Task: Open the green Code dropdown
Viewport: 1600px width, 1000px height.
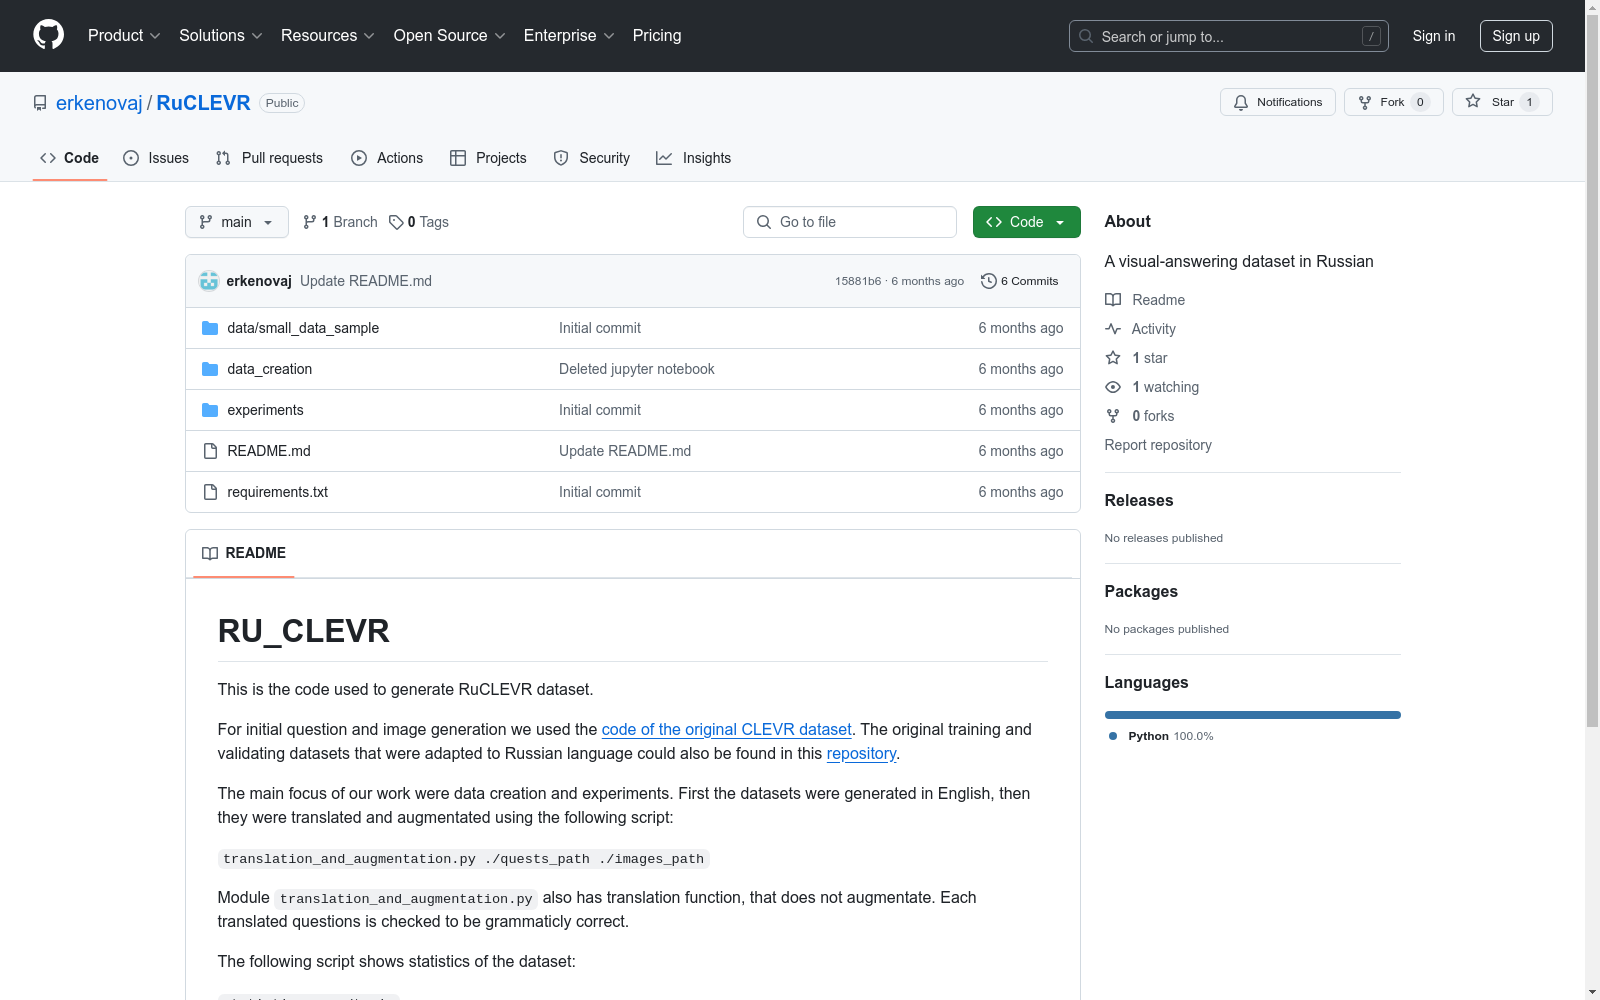Action: click(1026, 222)
